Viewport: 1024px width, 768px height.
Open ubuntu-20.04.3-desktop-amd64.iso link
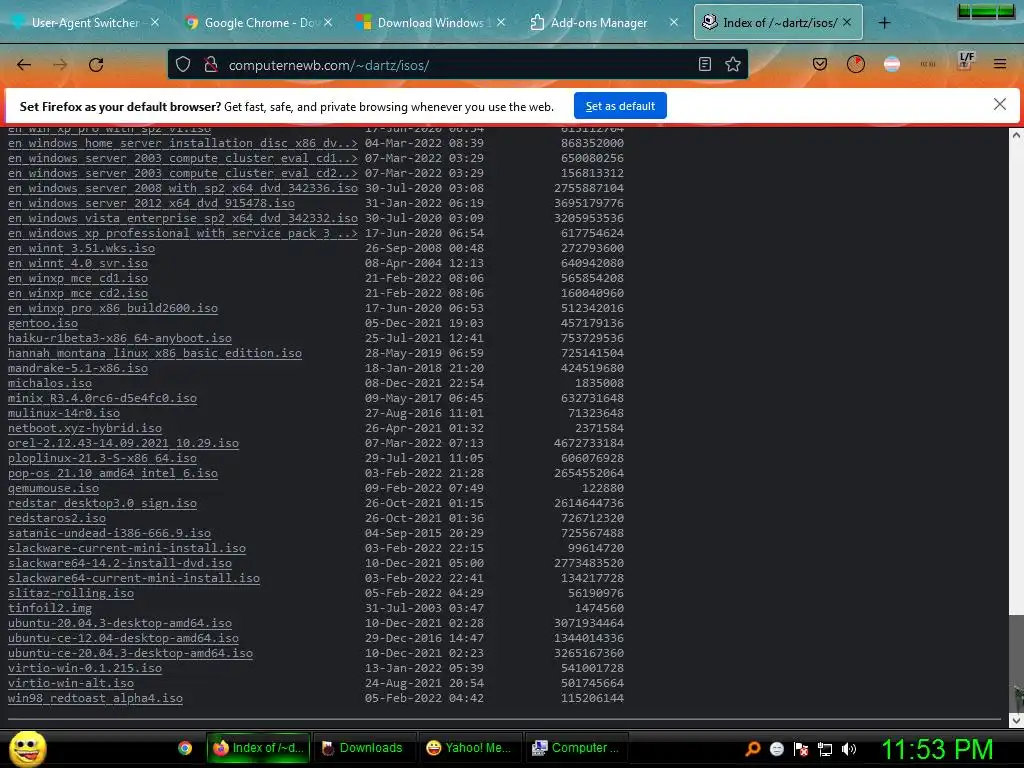[x=120, y=624]
